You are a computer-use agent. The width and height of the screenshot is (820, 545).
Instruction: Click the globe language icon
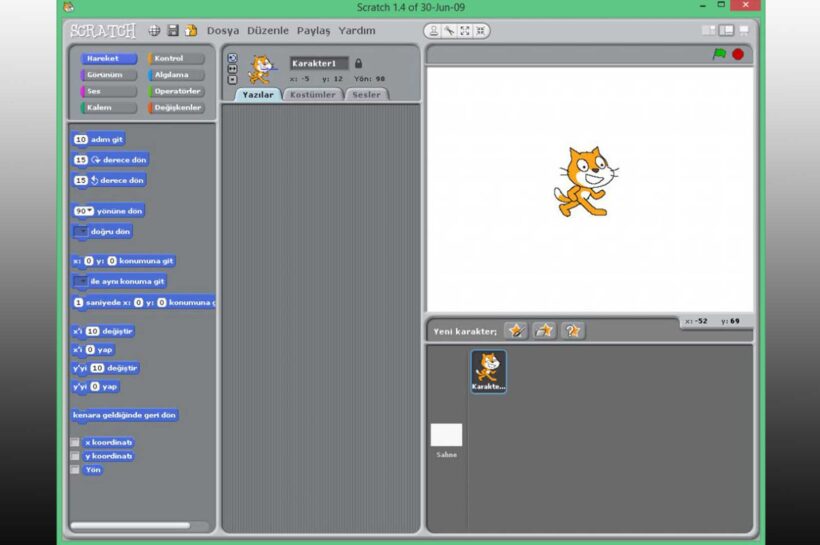coord(154,30)
